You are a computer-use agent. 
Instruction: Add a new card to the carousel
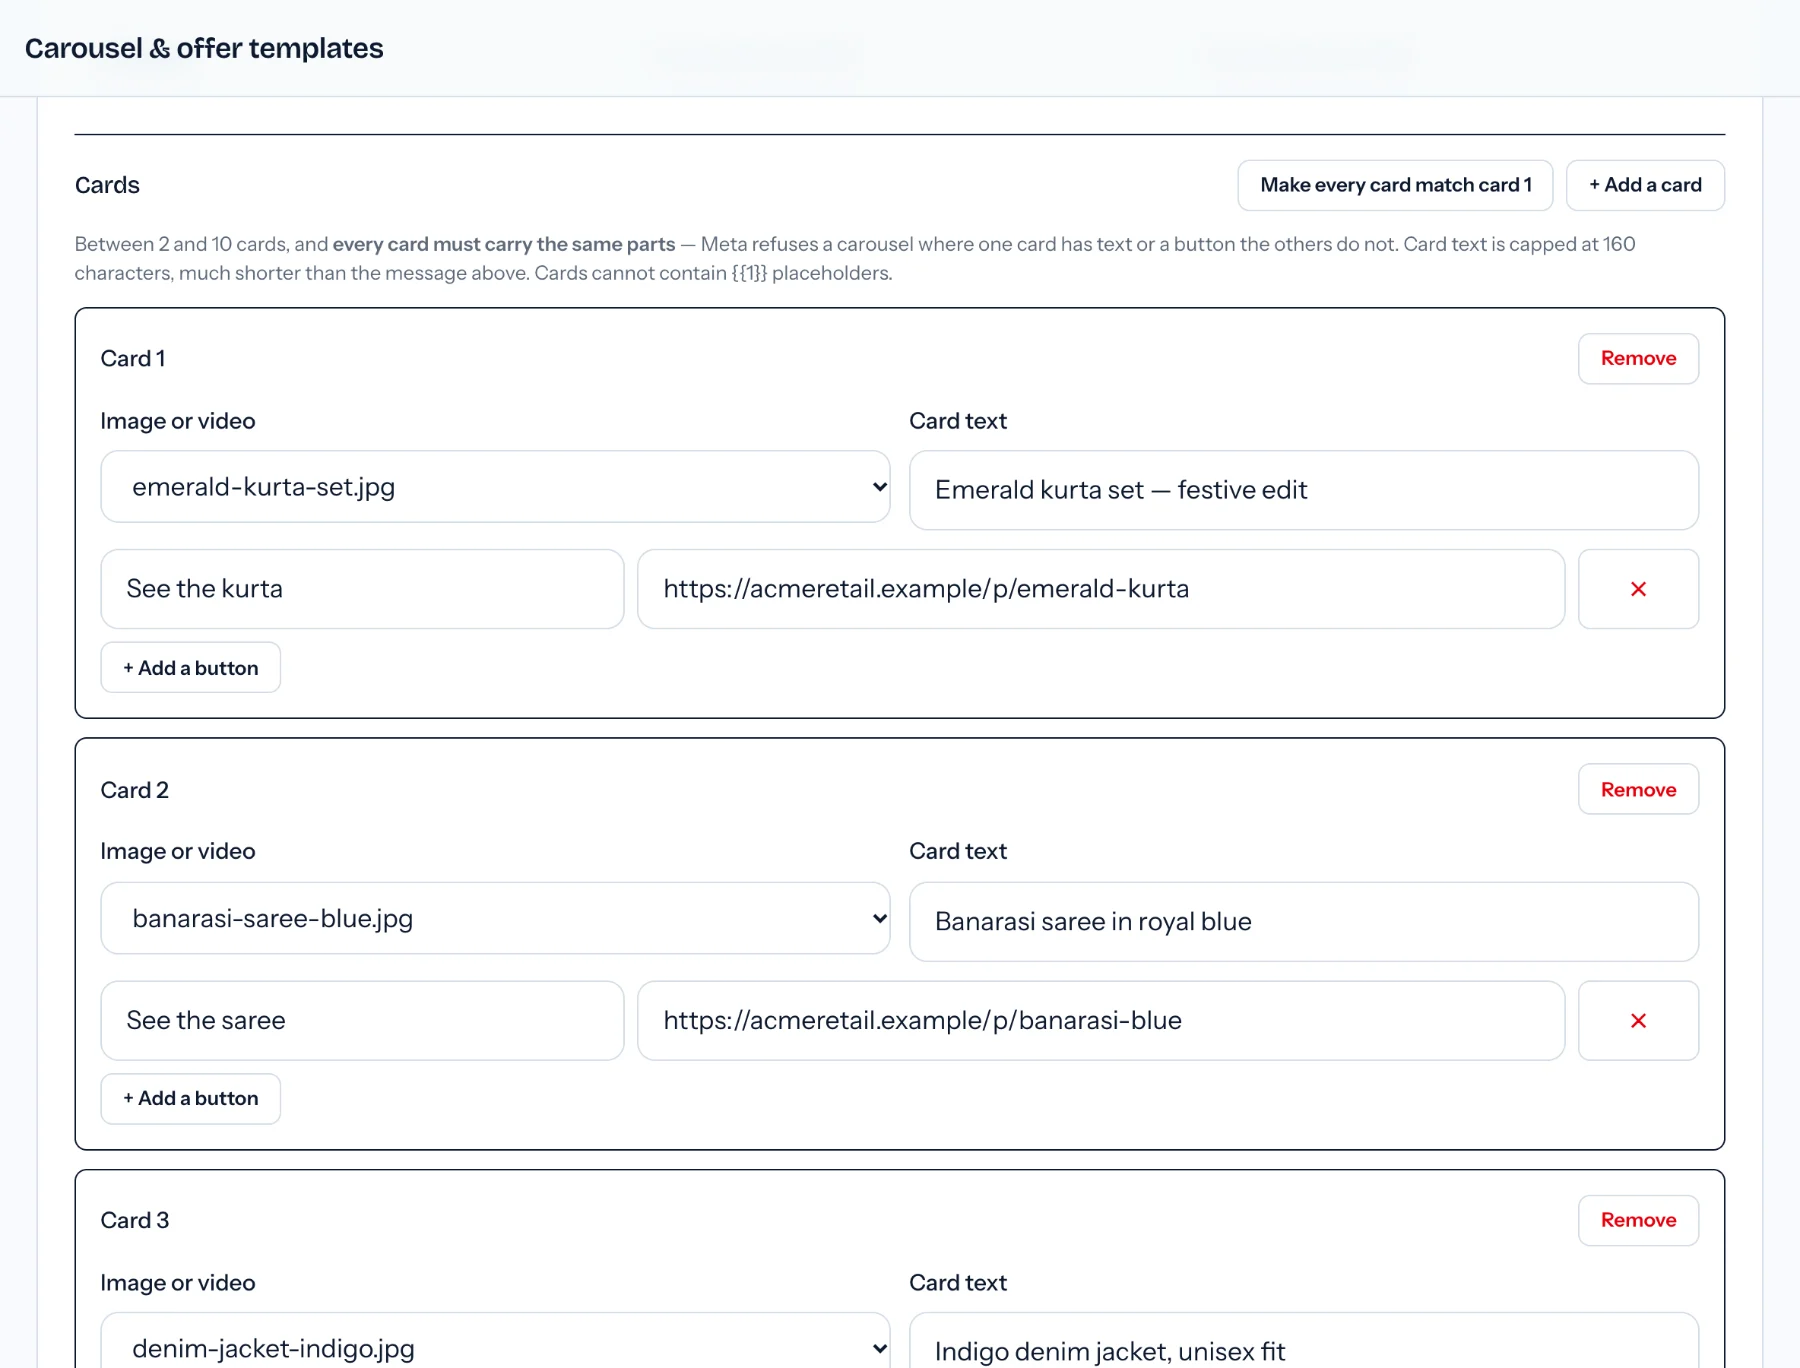point(1645,185)
